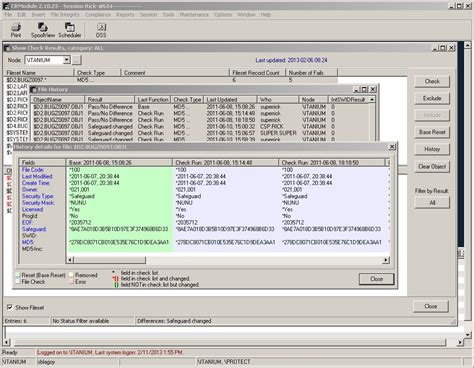Click History details horizontal scrollbar thumb

[110, 260]
